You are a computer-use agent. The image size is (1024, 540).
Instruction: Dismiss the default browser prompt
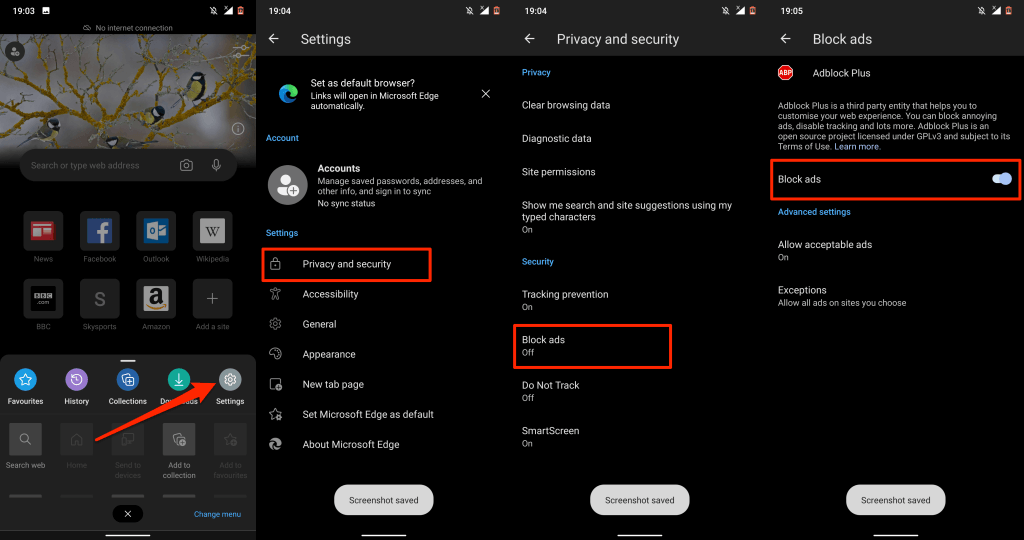coord(486,94)
